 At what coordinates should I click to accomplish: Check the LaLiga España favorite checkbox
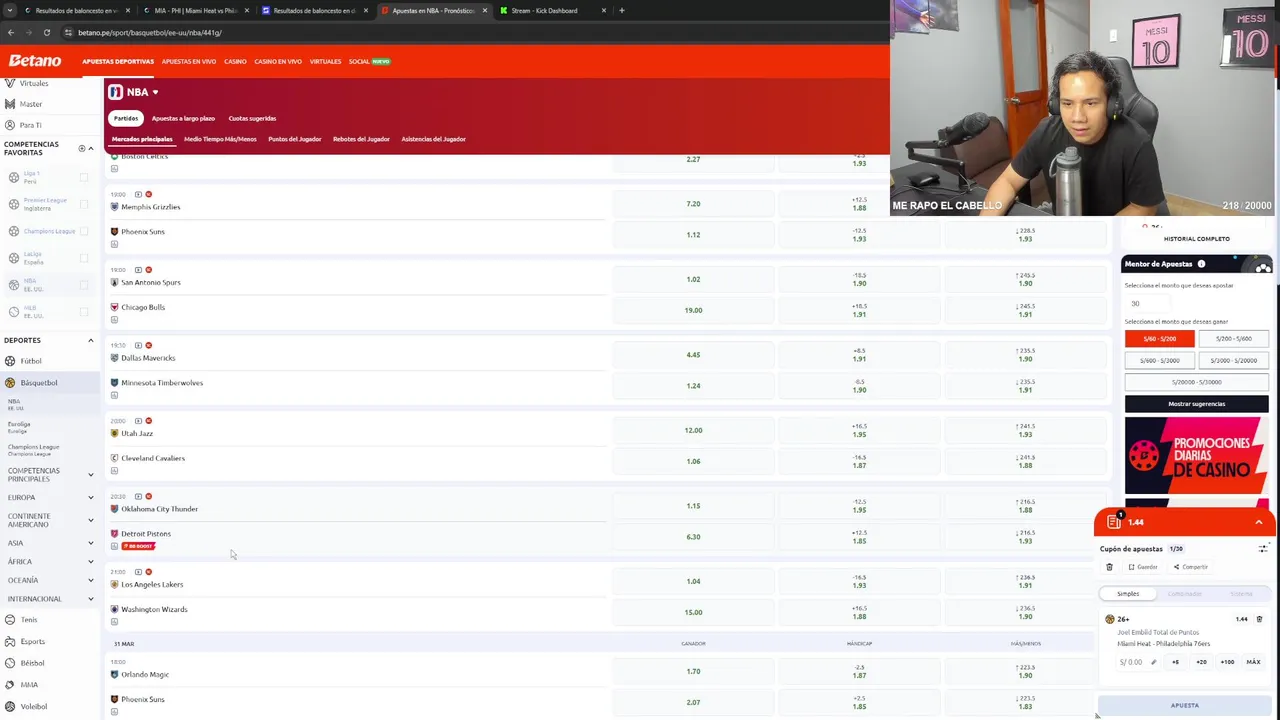84,258
